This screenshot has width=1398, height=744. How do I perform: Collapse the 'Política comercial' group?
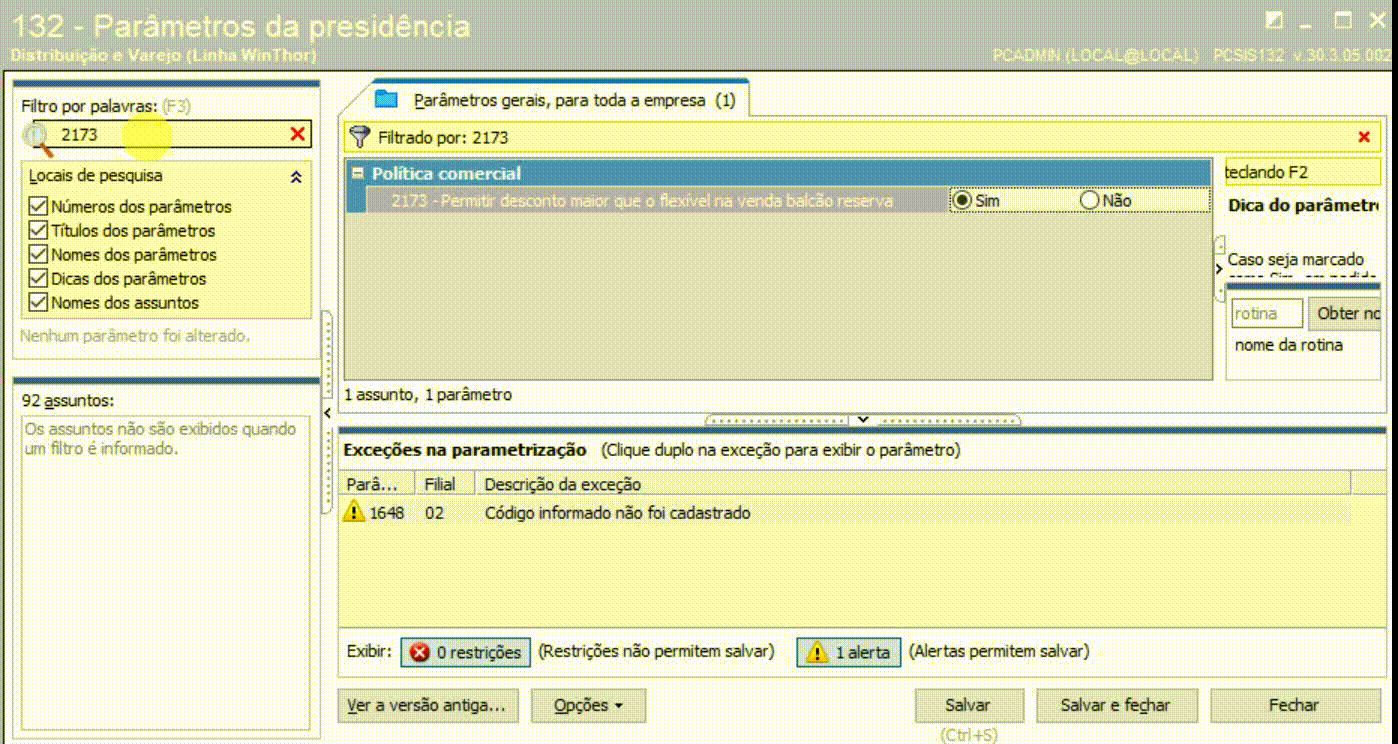357,173
